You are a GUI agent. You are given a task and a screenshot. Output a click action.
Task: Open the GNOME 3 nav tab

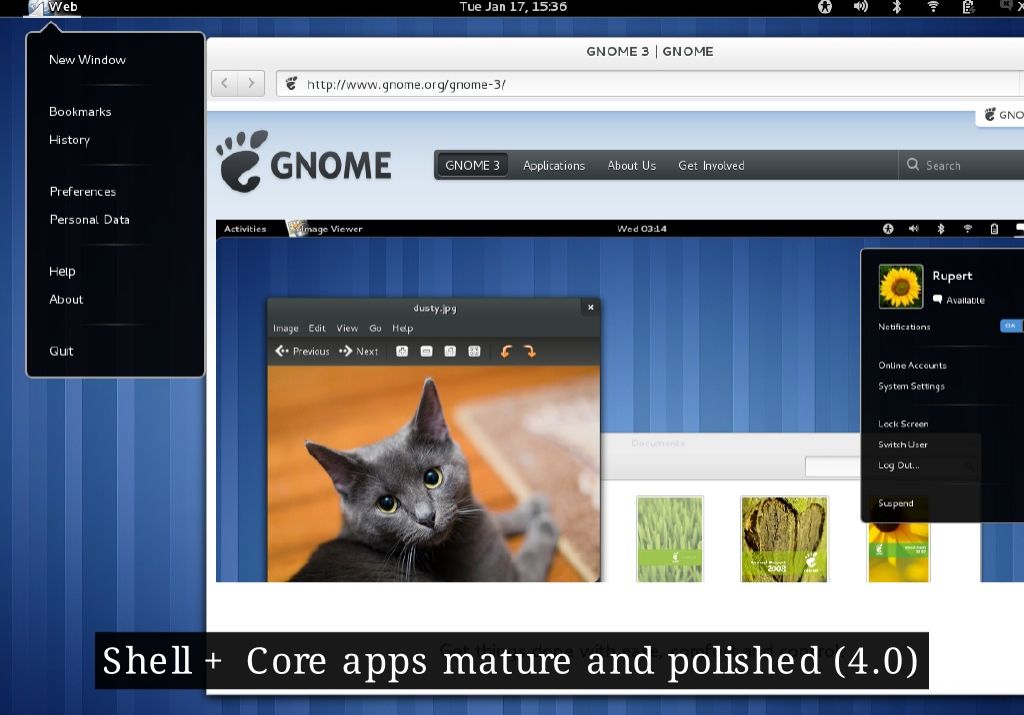[x=472, y=165]
